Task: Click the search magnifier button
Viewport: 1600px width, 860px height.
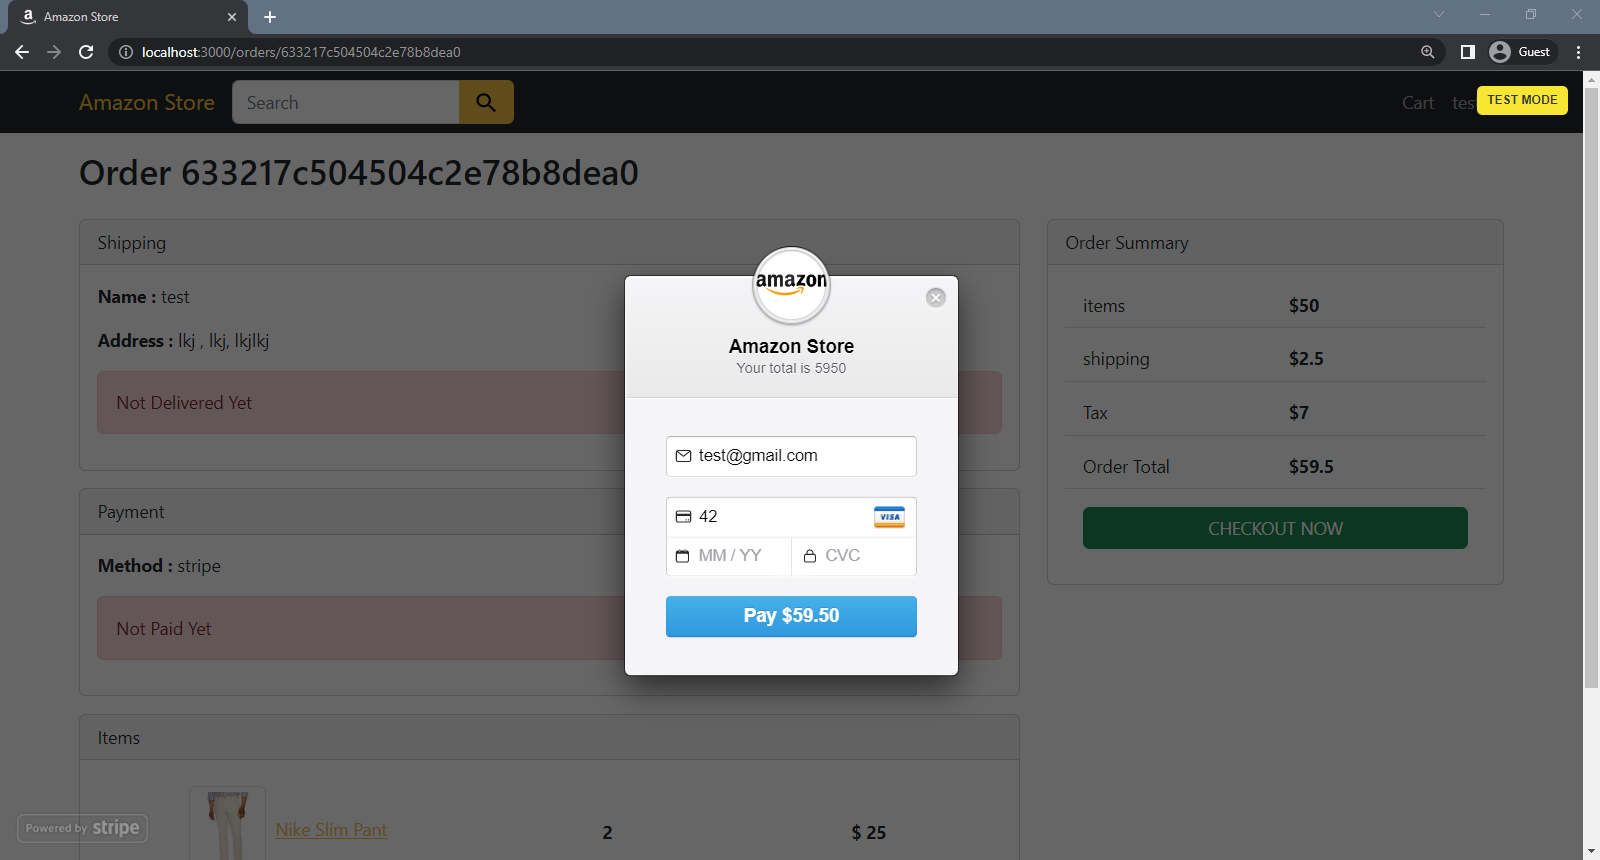Action: (486, 102)
